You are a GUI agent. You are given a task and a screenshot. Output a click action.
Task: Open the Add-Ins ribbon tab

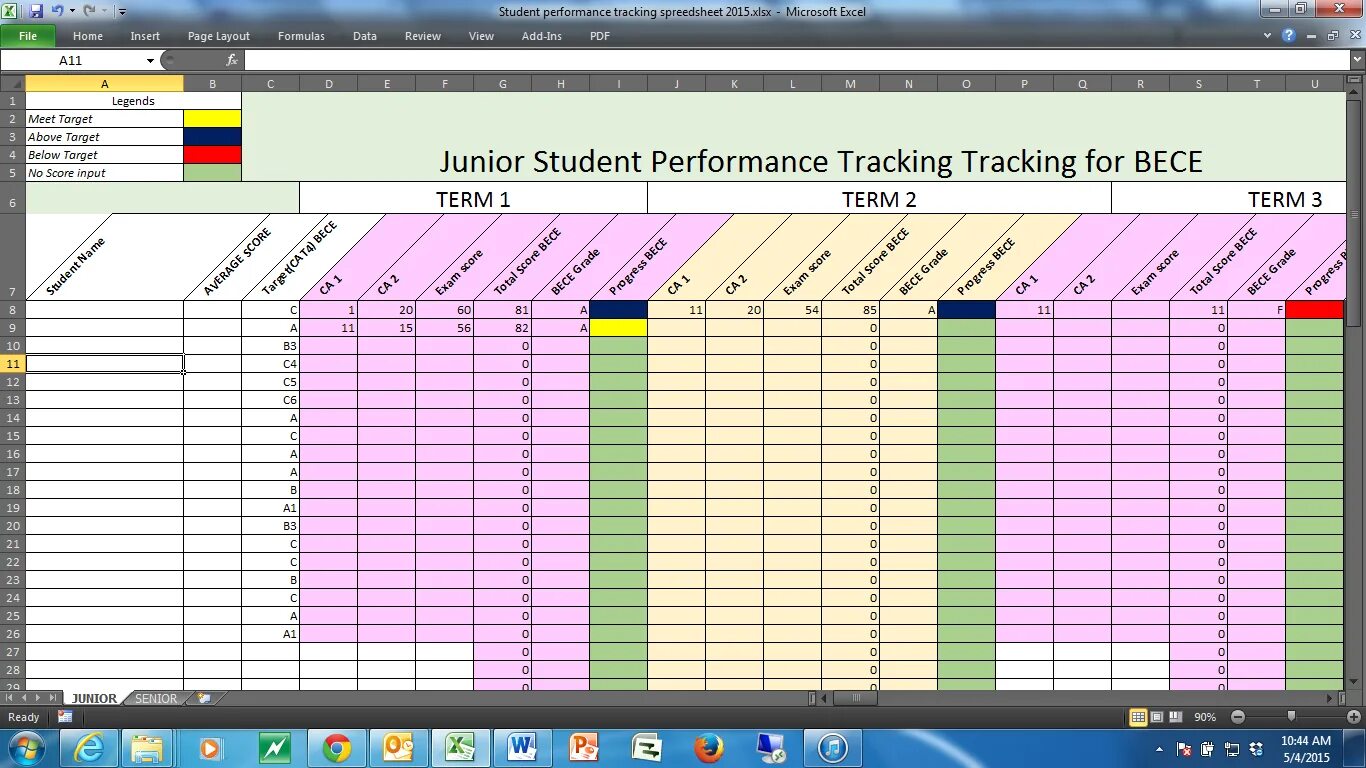tap(542, 36)
